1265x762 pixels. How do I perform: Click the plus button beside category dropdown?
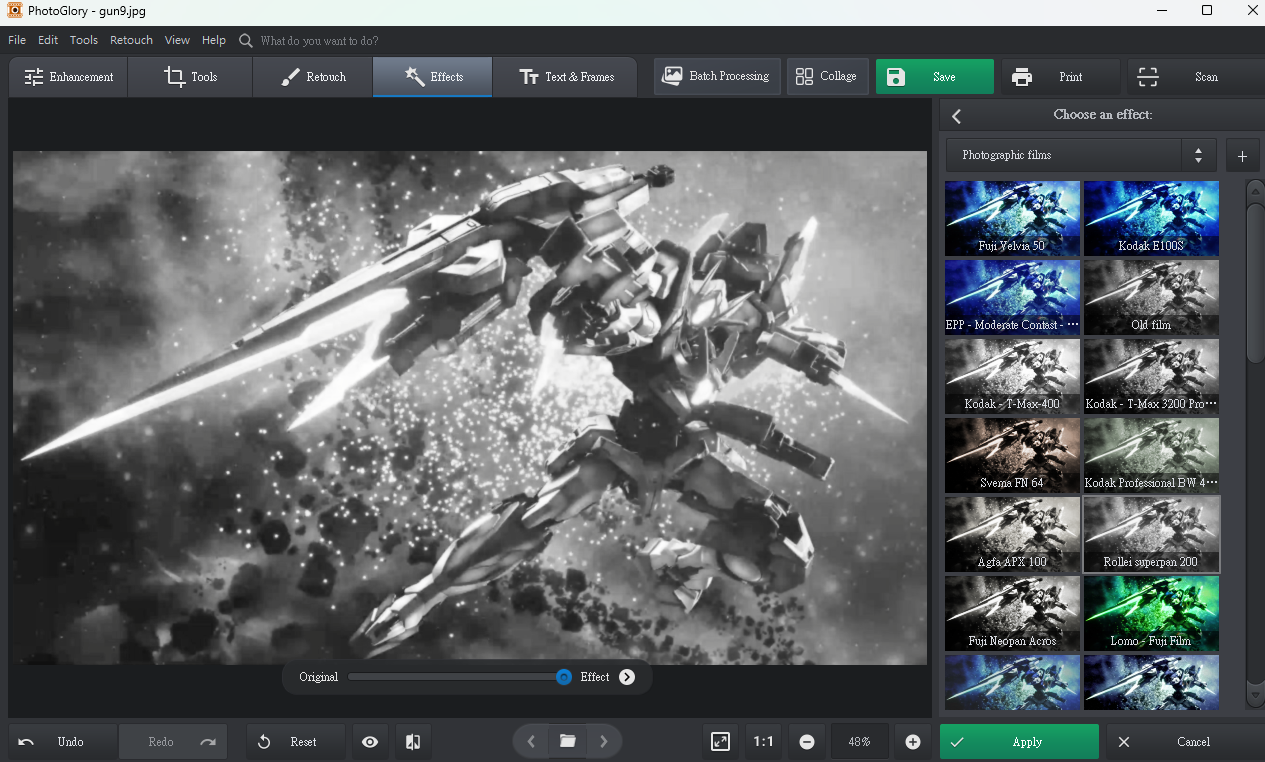[x=1242, y=156]
